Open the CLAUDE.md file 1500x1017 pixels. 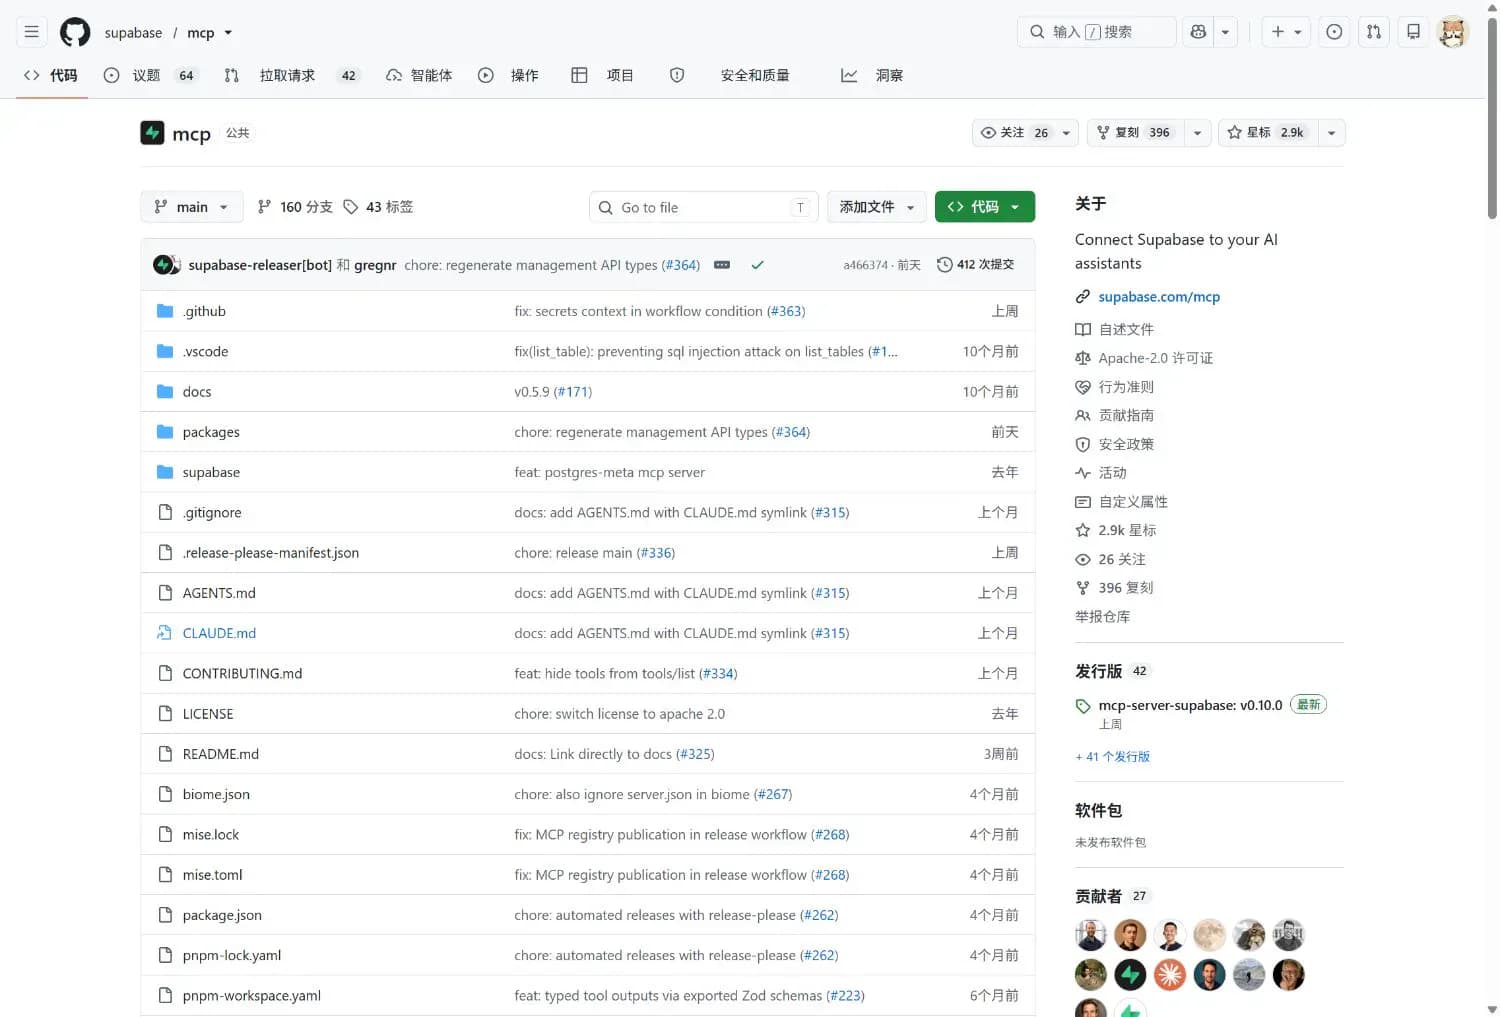point(219,633)
